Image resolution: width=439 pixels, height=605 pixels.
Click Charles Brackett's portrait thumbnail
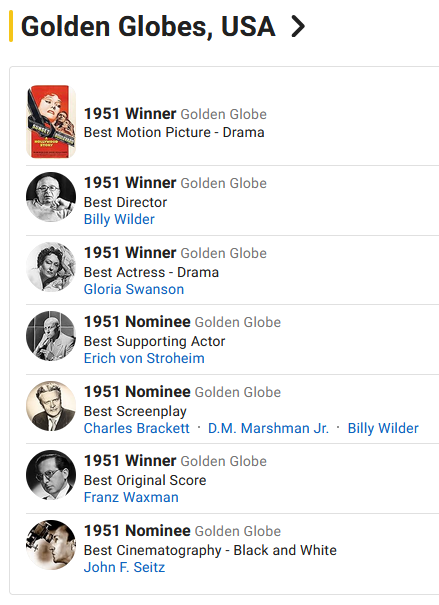[51, 406]
